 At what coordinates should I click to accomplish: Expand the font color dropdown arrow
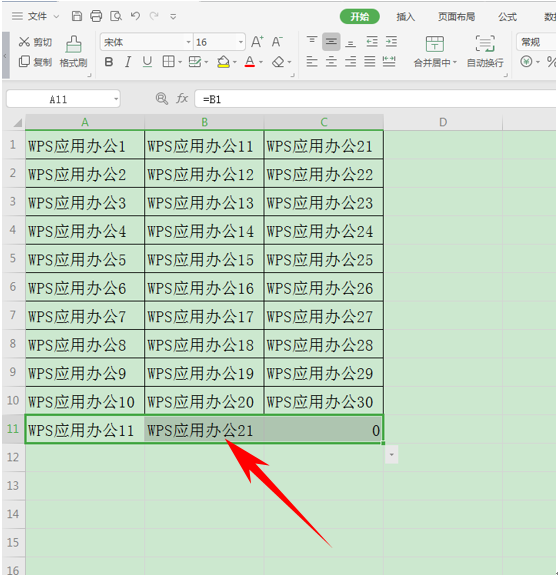coord(261,62)
